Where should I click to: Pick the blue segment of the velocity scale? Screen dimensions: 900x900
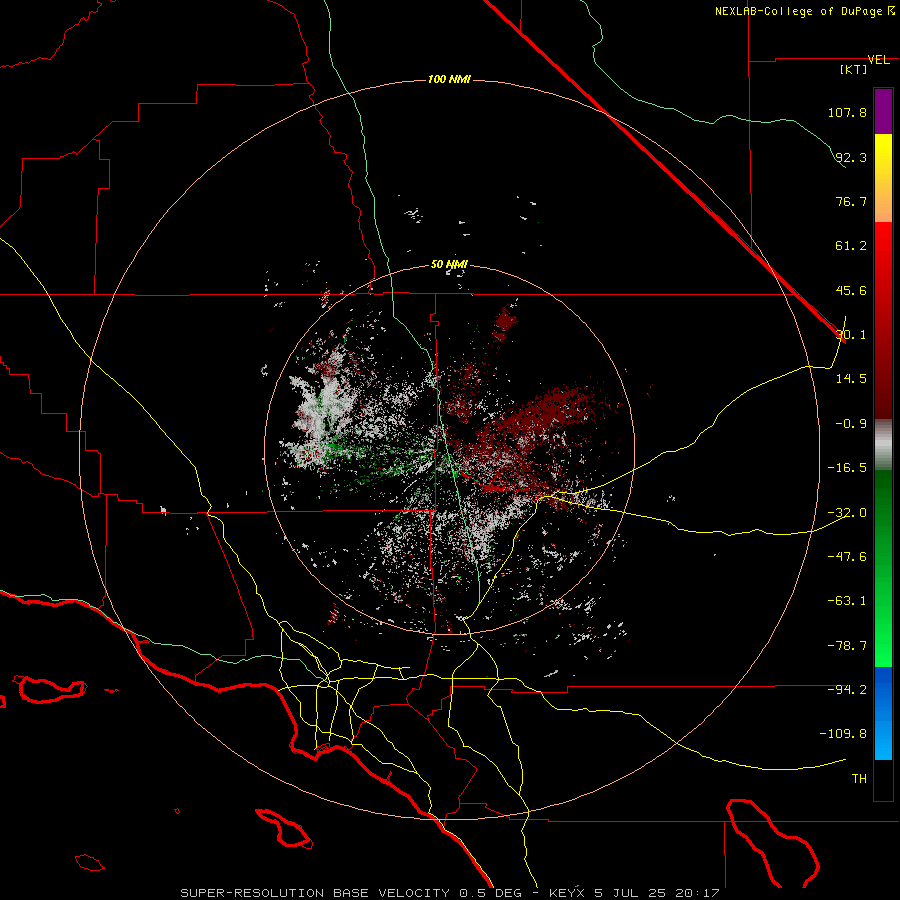pos(883,713)
